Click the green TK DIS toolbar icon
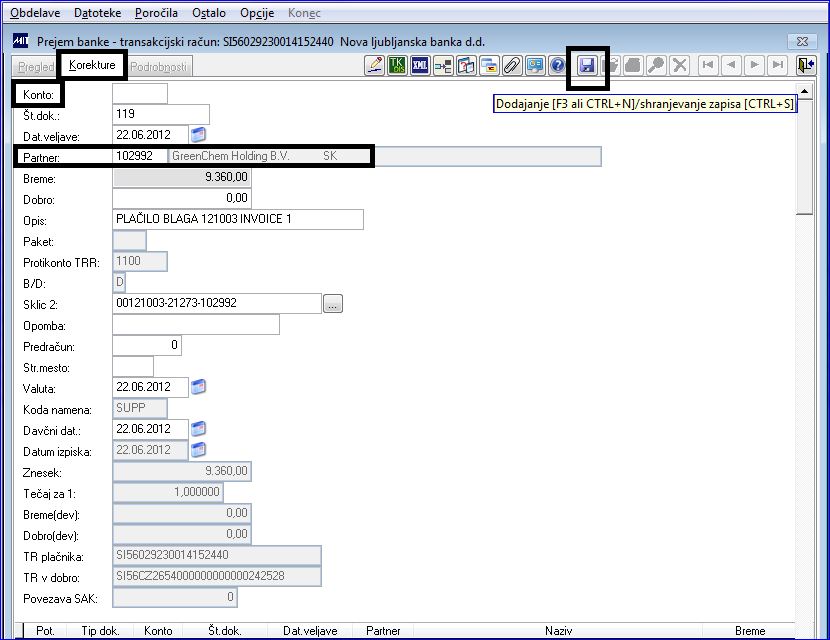The width and height of the screenshot is (830, 640). click(398, 66)
